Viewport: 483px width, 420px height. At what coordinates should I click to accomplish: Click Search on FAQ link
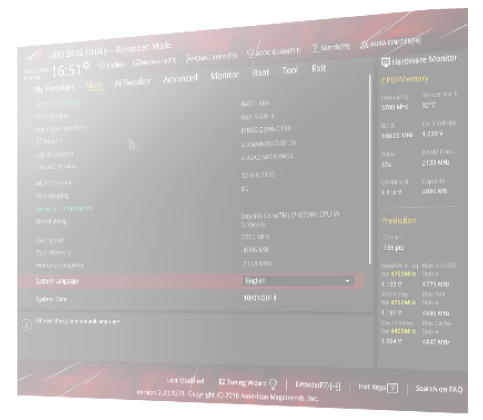[439, 389]
